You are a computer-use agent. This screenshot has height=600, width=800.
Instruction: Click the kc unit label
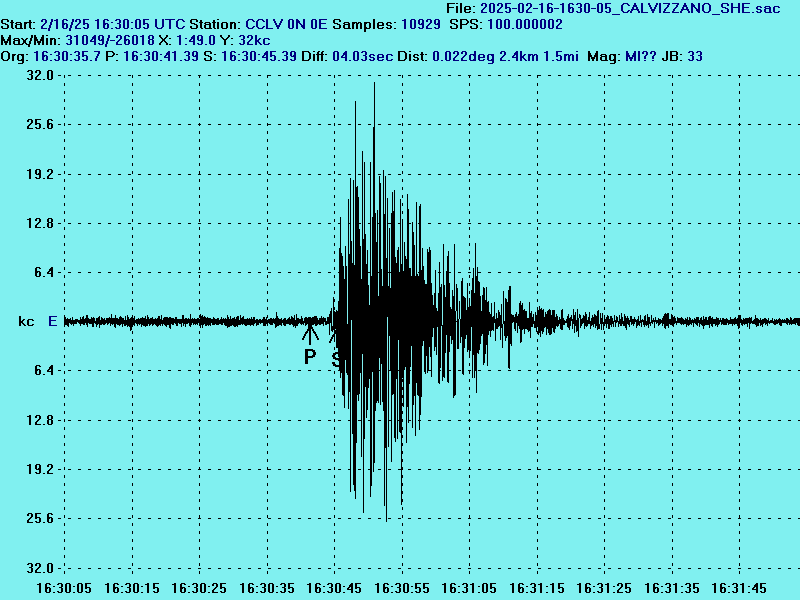tap(26, 321)
